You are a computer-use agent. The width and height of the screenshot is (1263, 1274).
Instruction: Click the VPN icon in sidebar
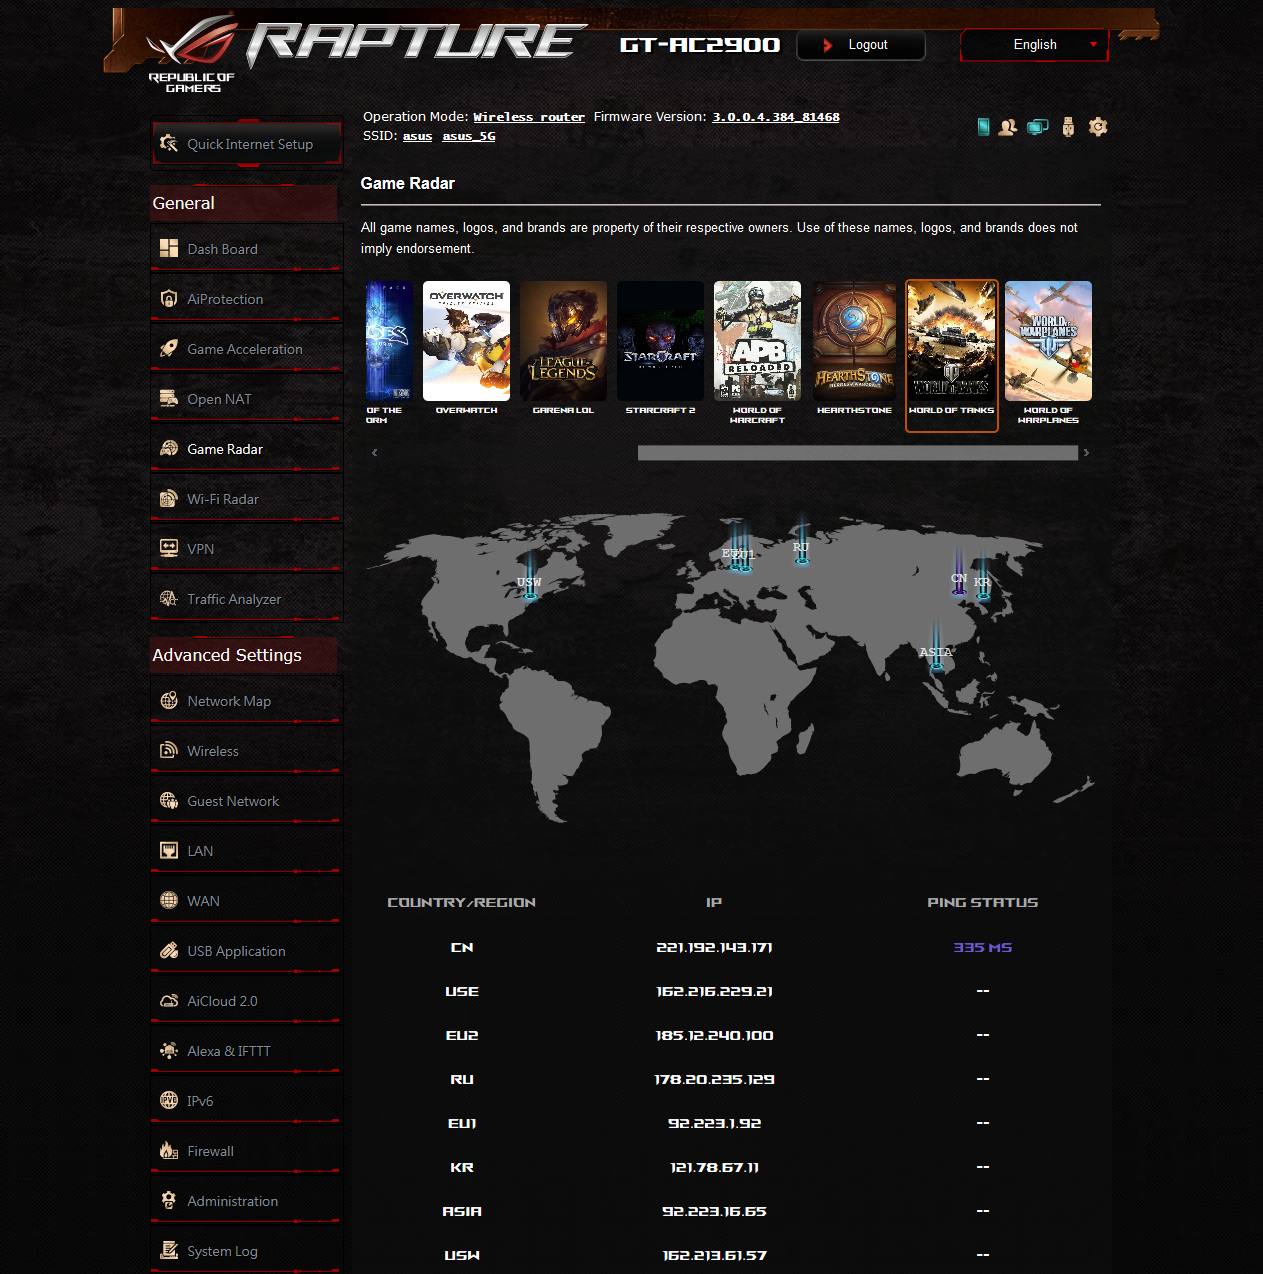click(x=169, y=549)
